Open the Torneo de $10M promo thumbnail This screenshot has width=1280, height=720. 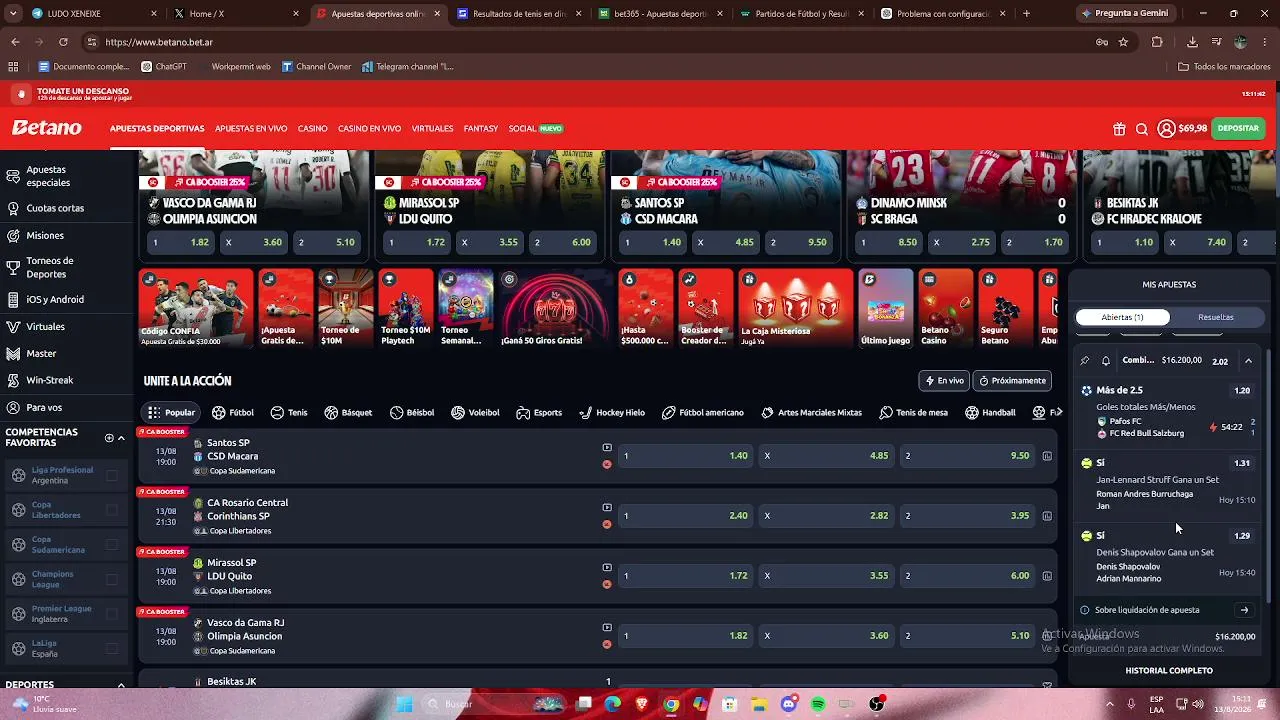(345, 308)
